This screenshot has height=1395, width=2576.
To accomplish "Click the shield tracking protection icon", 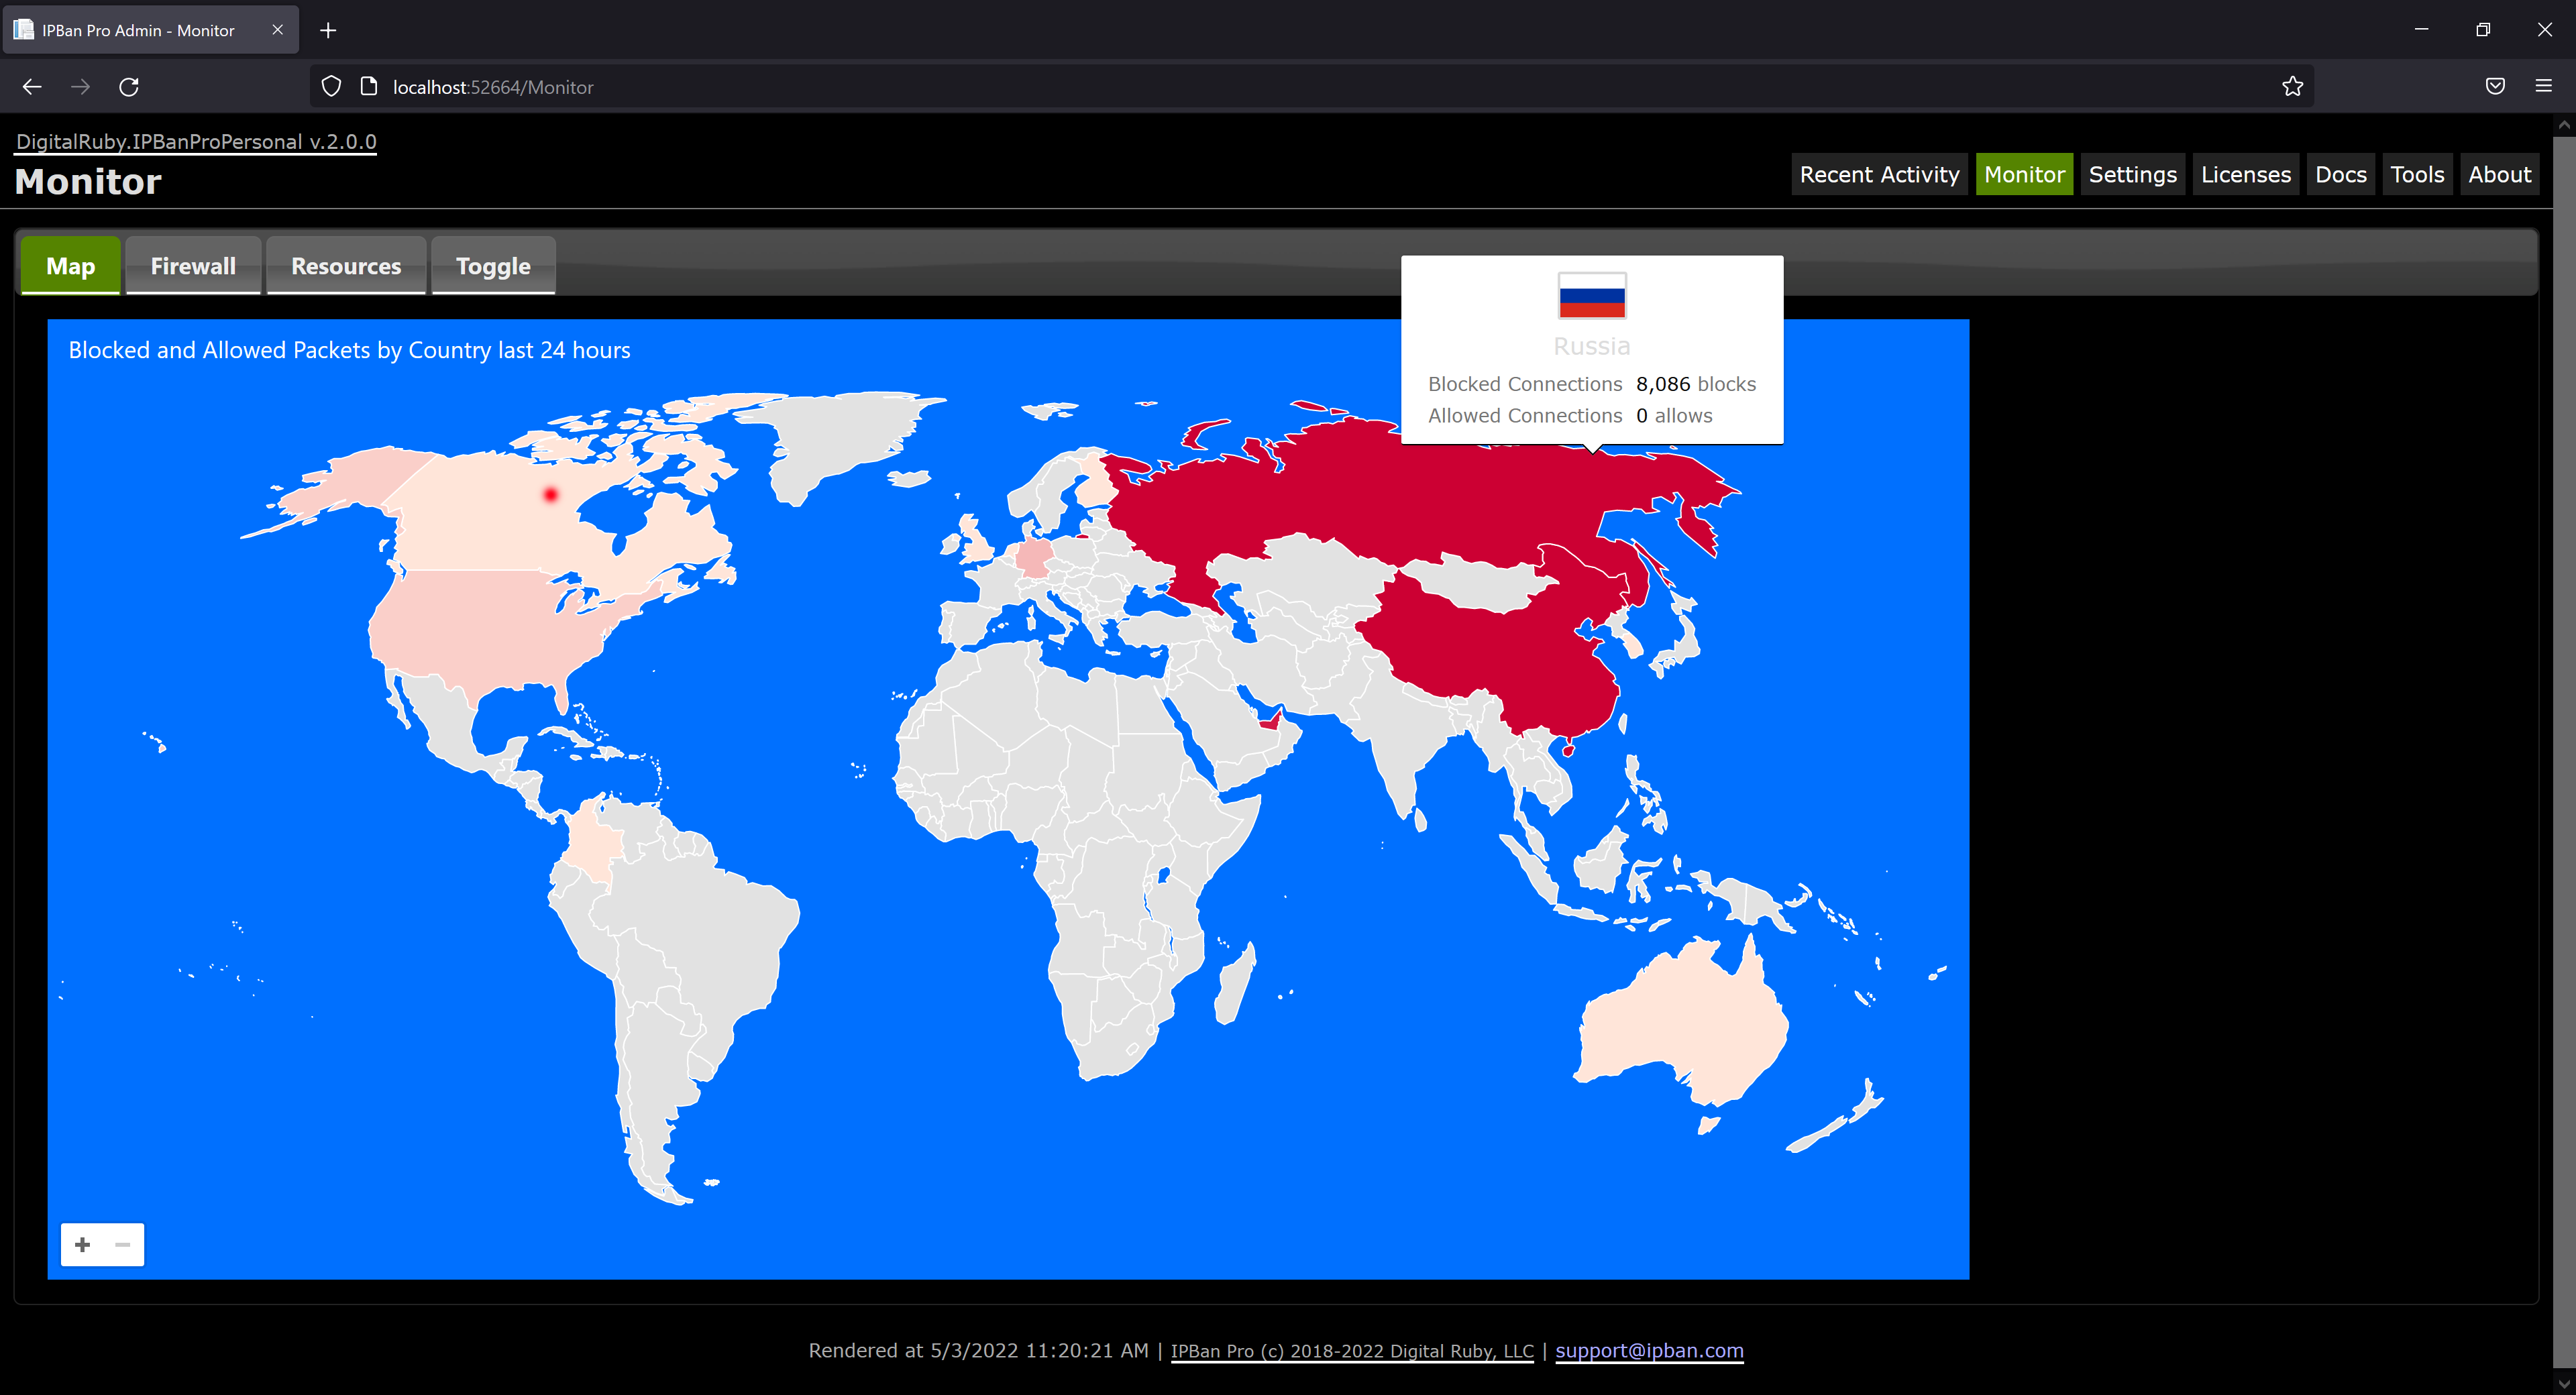I will coord(331,87).
